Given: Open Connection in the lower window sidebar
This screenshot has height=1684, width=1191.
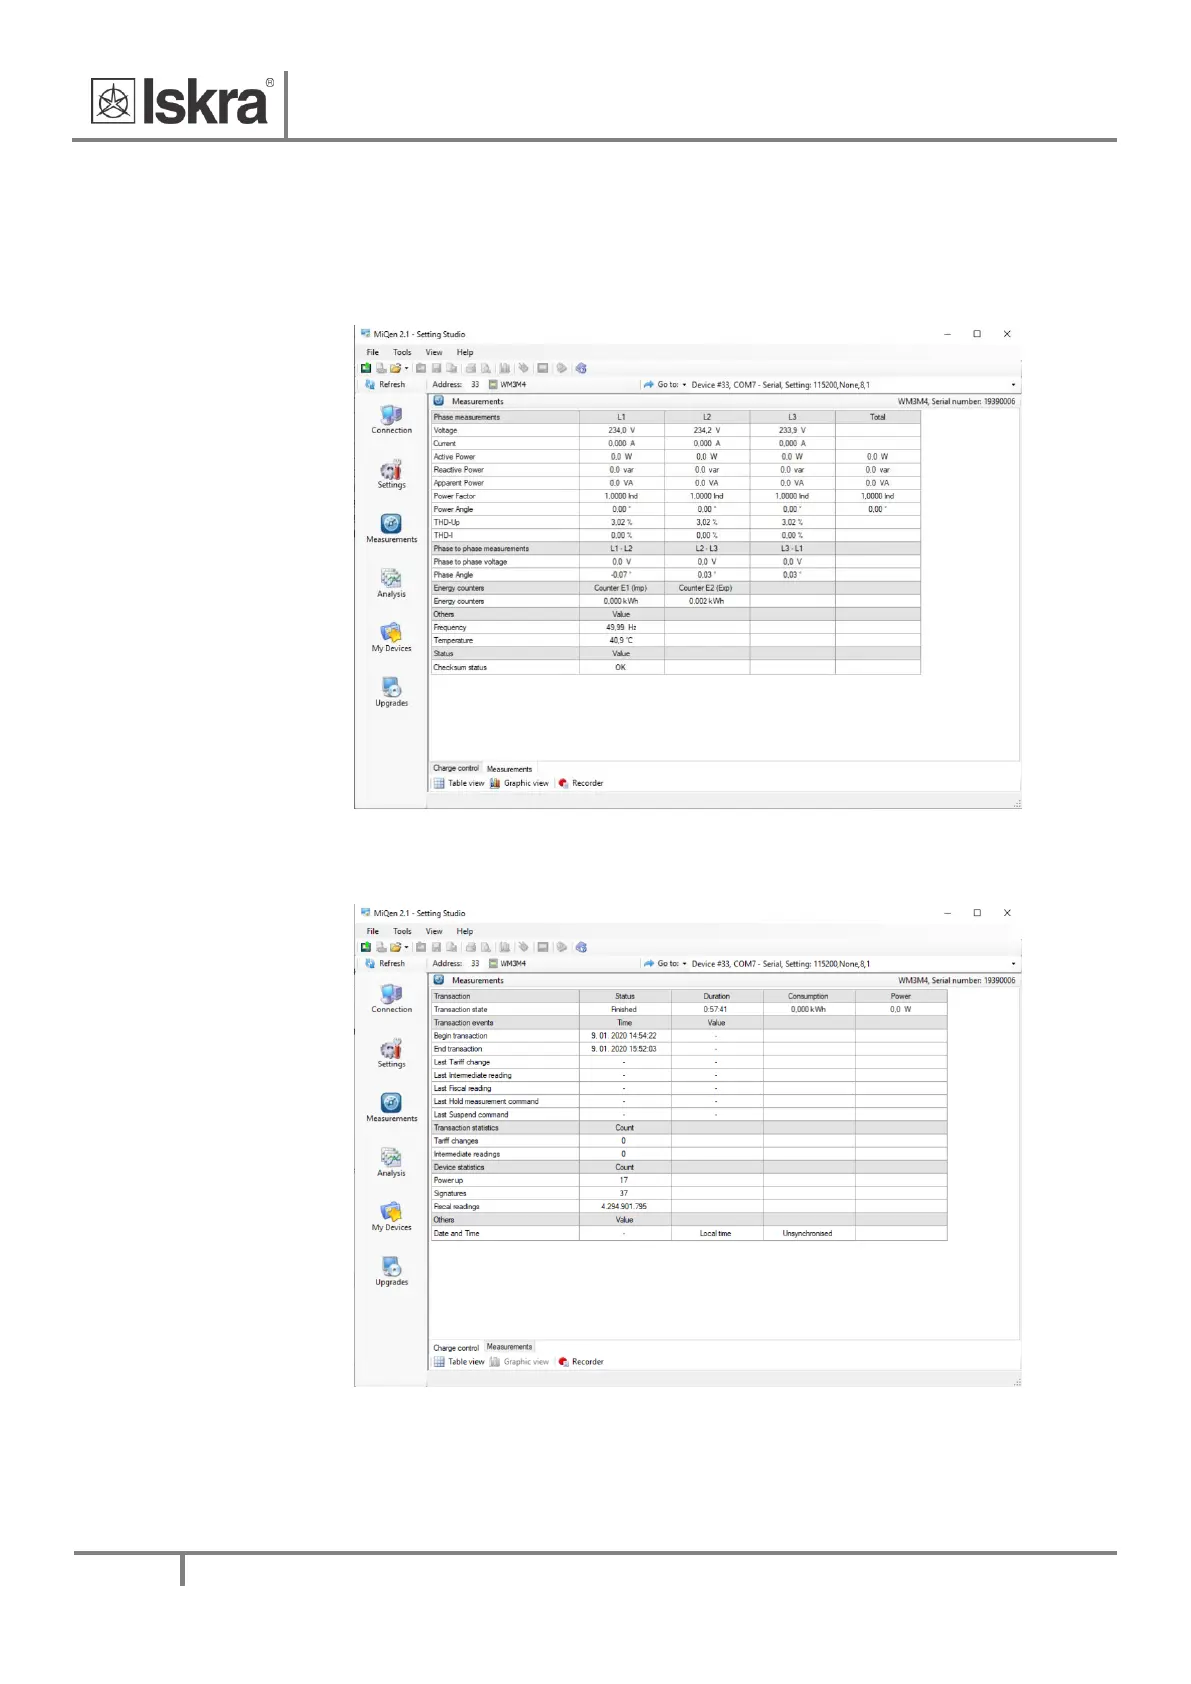Looking at the screenshot, I should [391, 998].
